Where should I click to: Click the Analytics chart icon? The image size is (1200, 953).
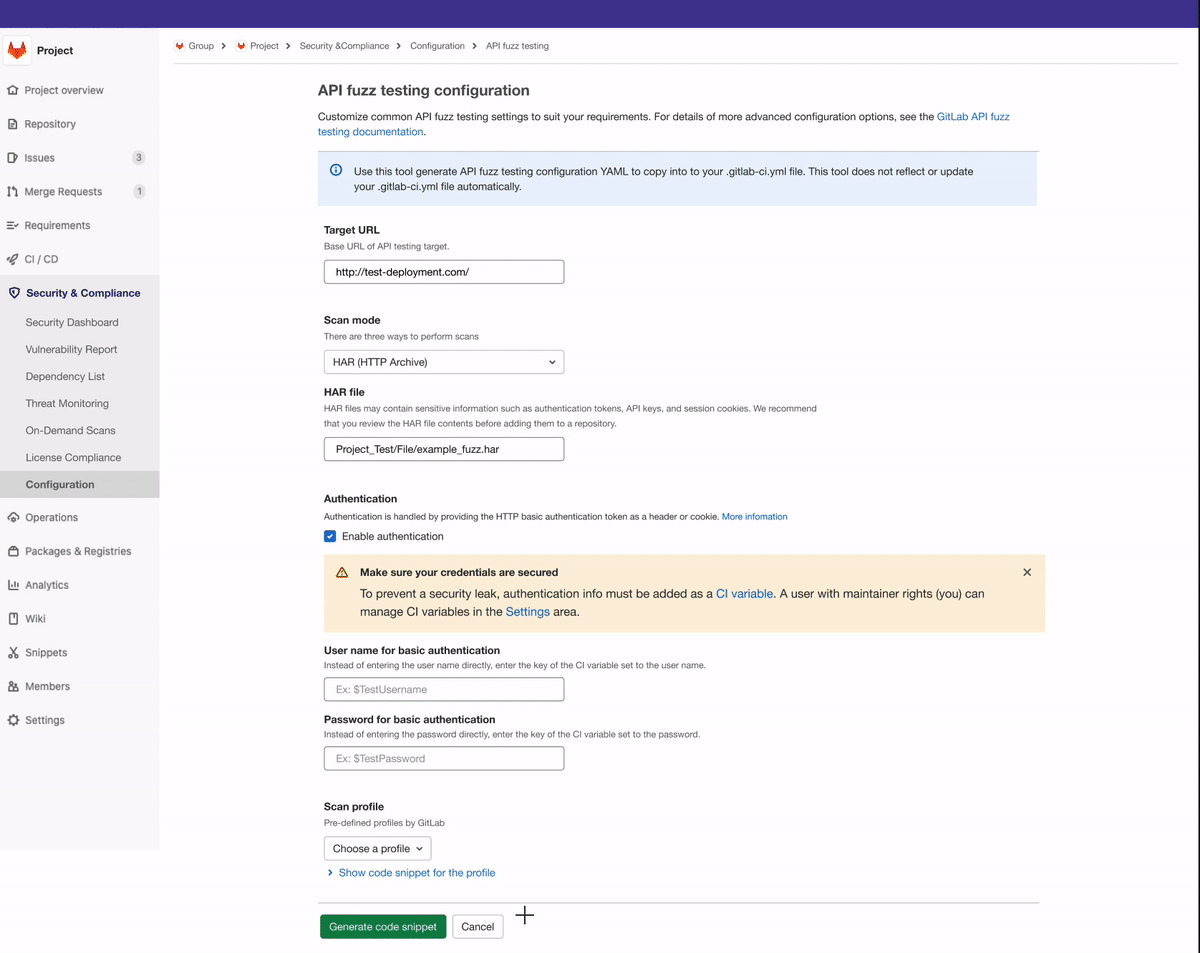pos(13,585)
